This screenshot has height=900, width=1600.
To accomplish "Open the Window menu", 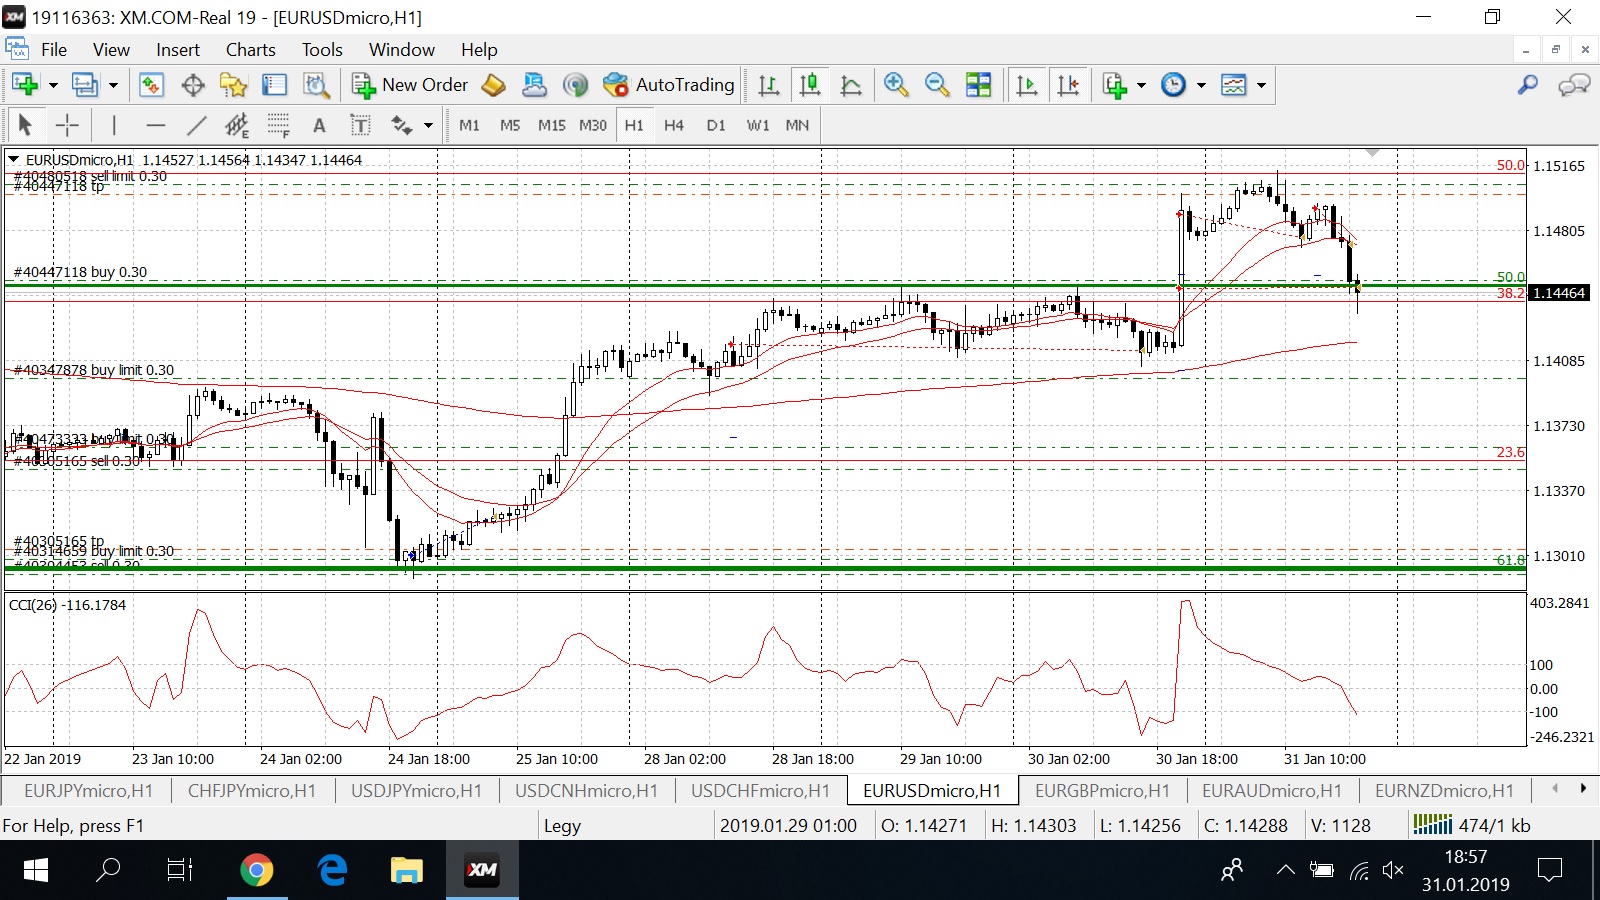I will click(x=402, y=50).
